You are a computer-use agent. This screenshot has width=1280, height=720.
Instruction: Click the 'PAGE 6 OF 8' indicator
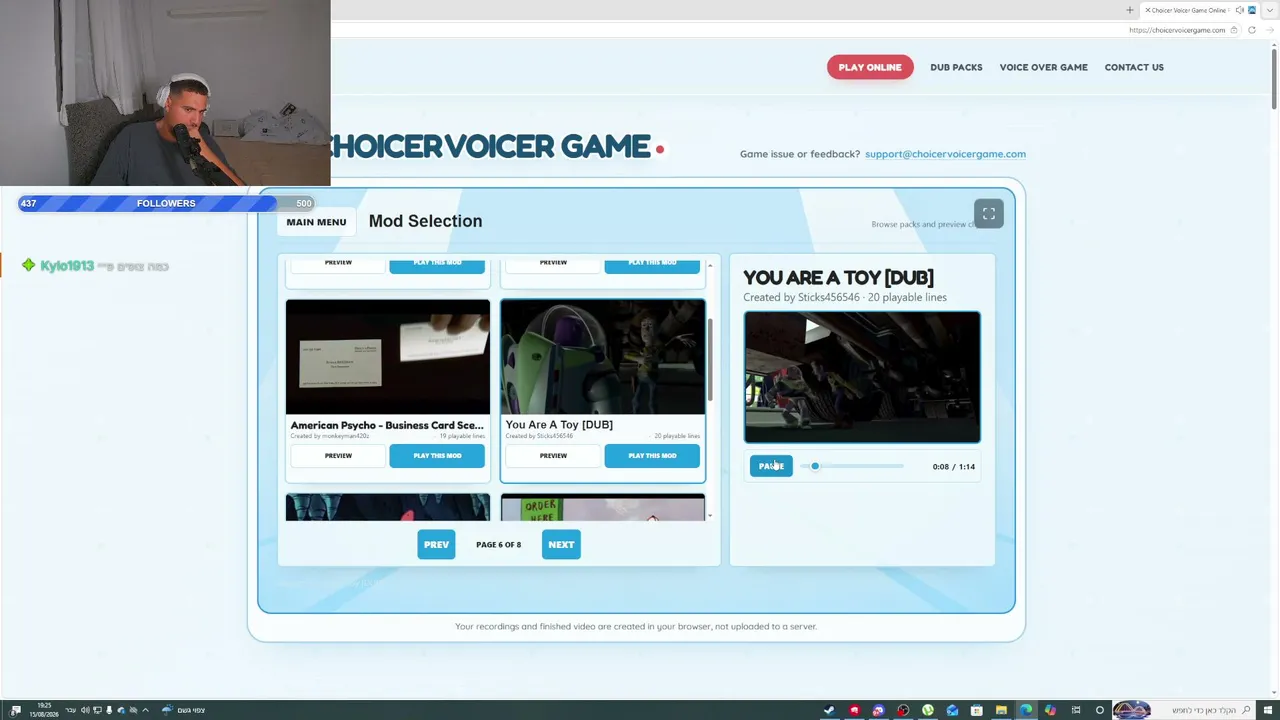tap(498, 545)
